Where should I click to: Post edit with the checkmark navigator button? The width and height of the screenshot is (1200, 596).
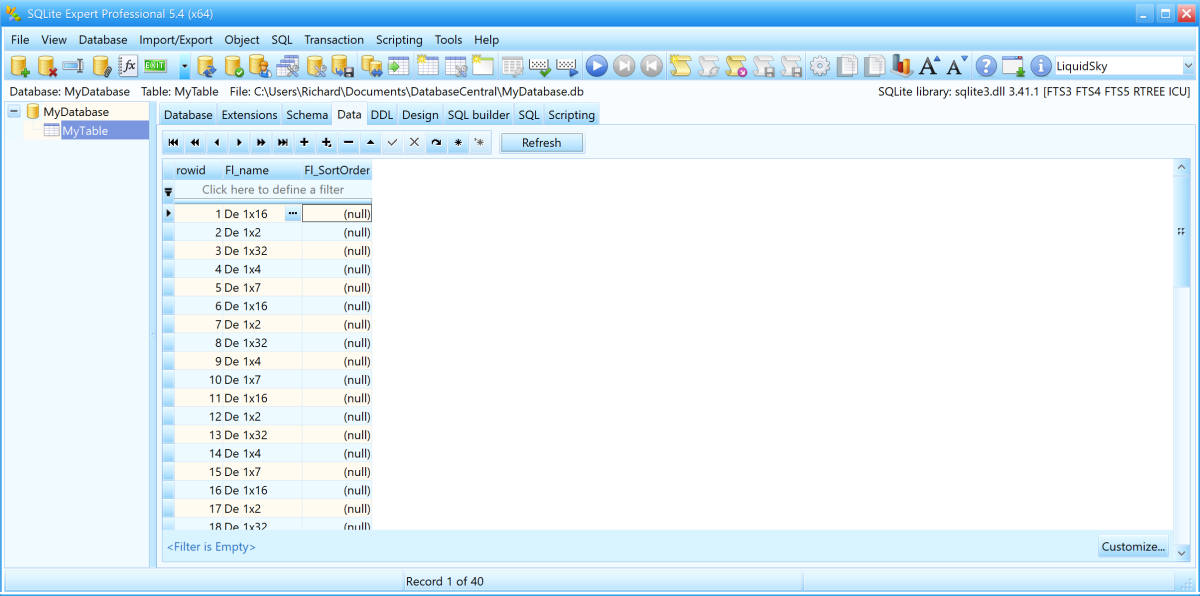(x=393, y=143)
